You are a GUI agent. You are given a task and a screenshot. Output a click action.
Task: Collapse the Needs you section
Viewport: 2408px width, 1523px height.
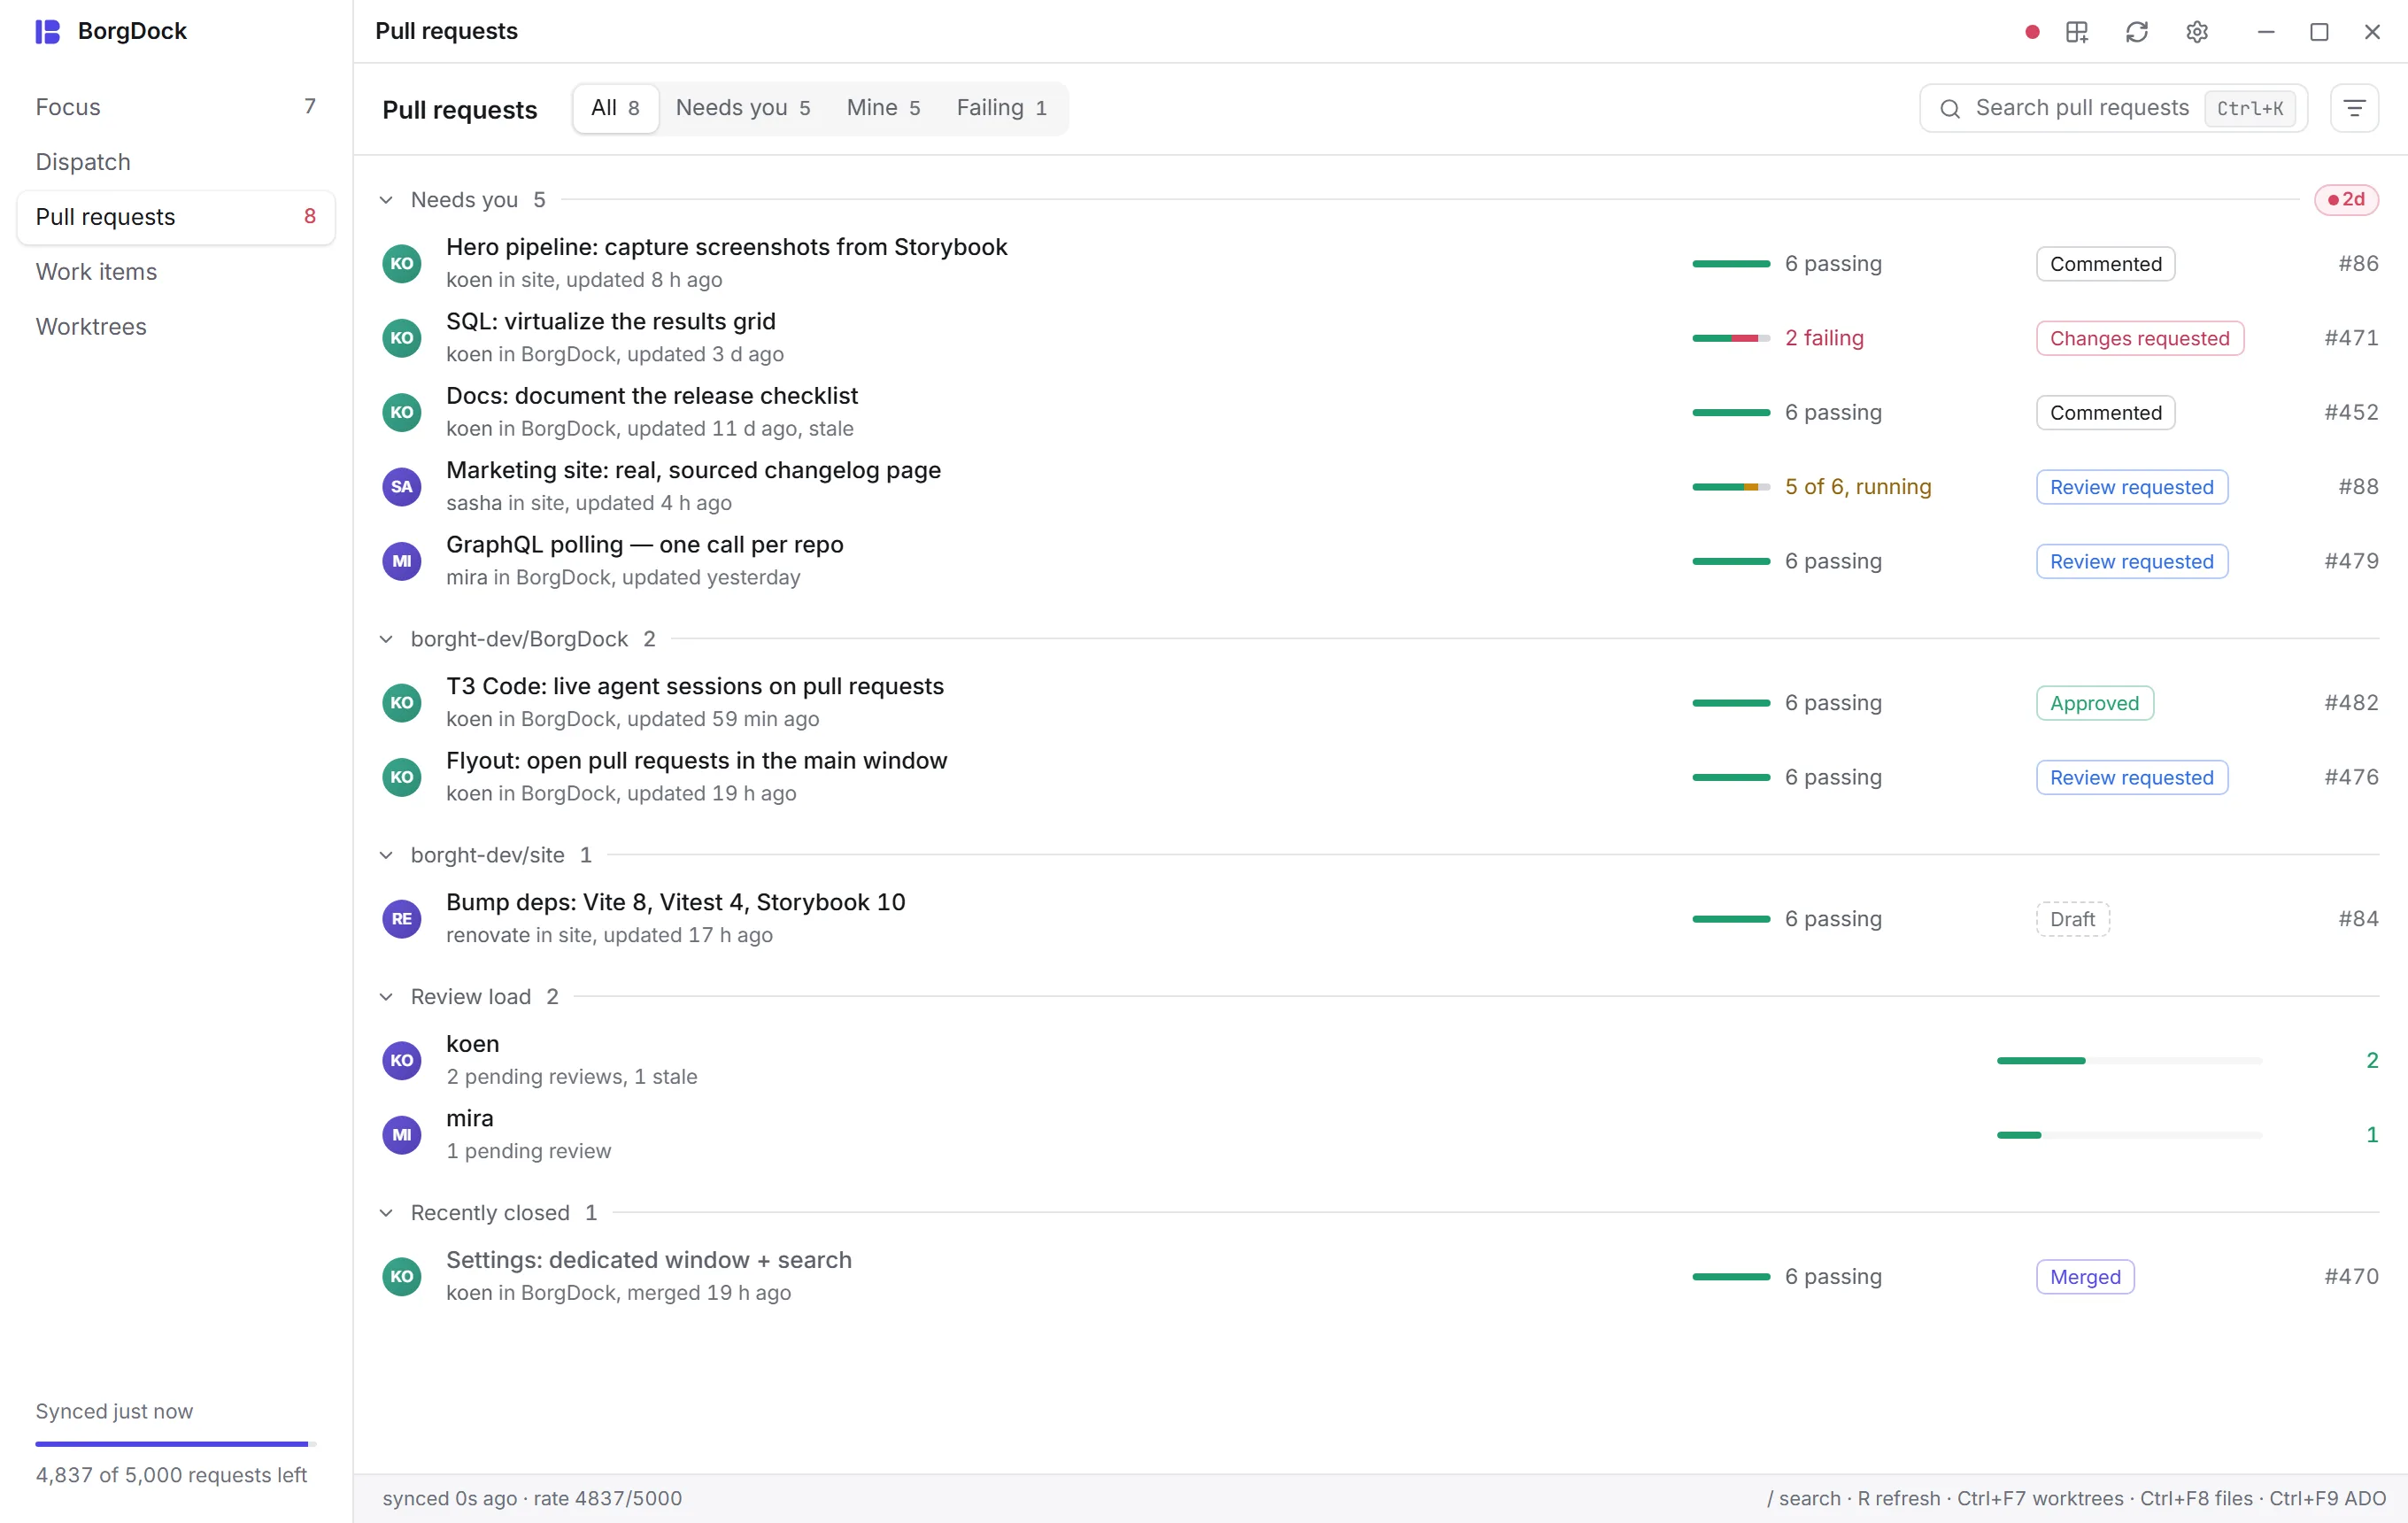[x=386, y=200]
